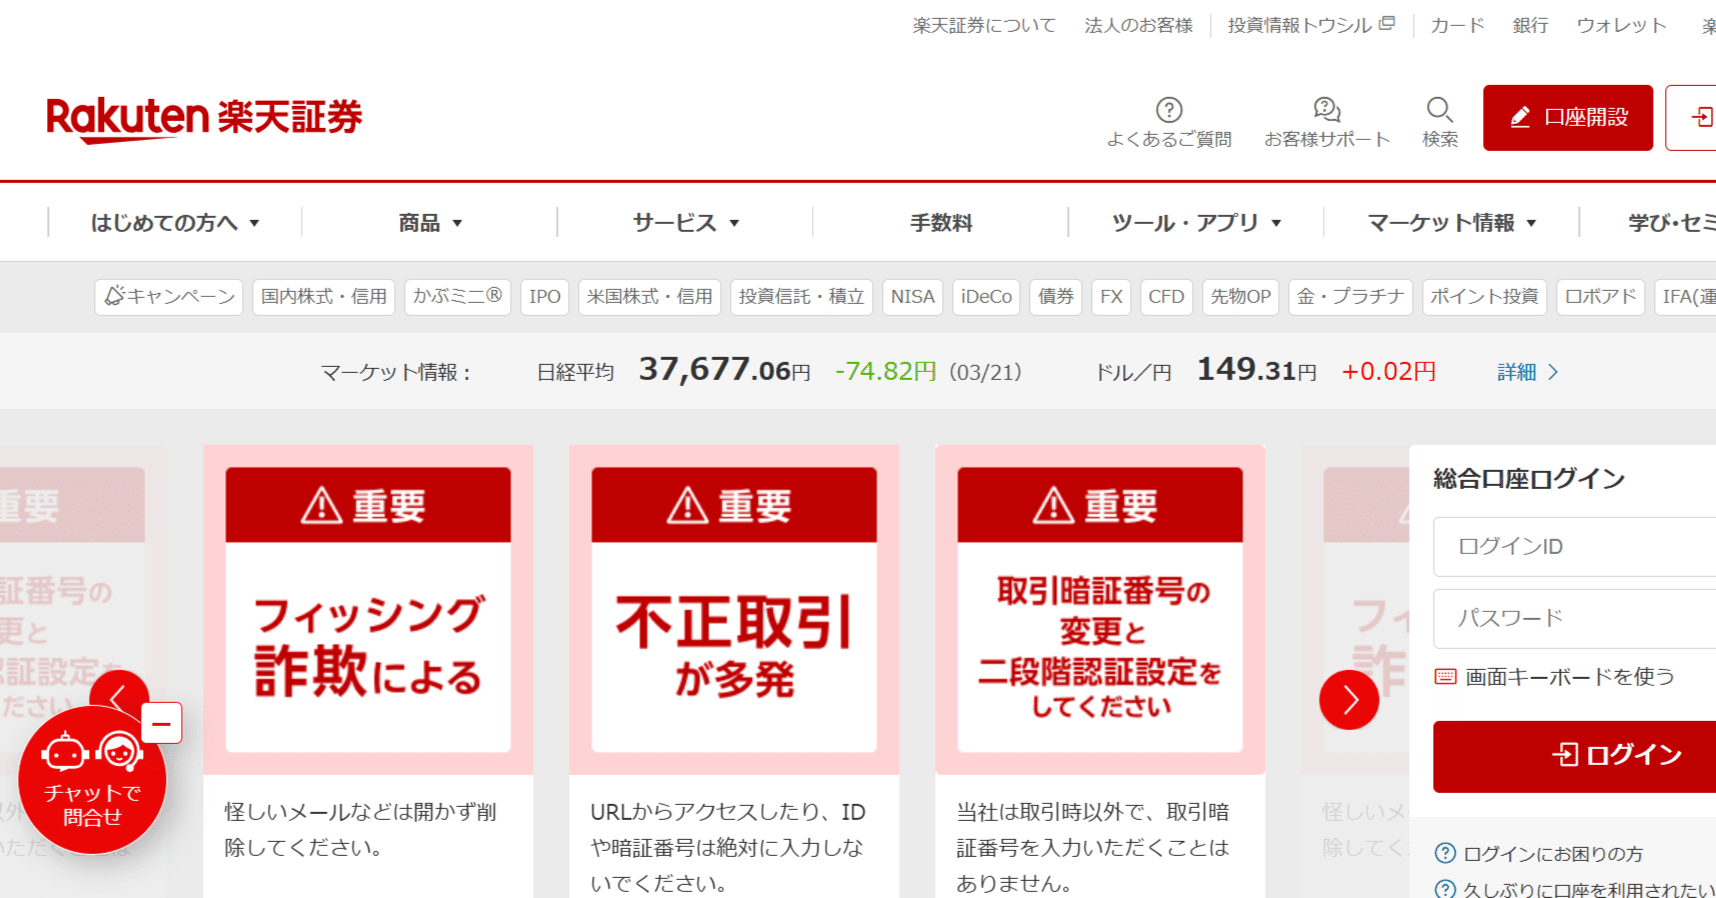Open 法人のお客様 link
The width and height of the screenshot is (1716, 898).
click(x=1138, y=25)
